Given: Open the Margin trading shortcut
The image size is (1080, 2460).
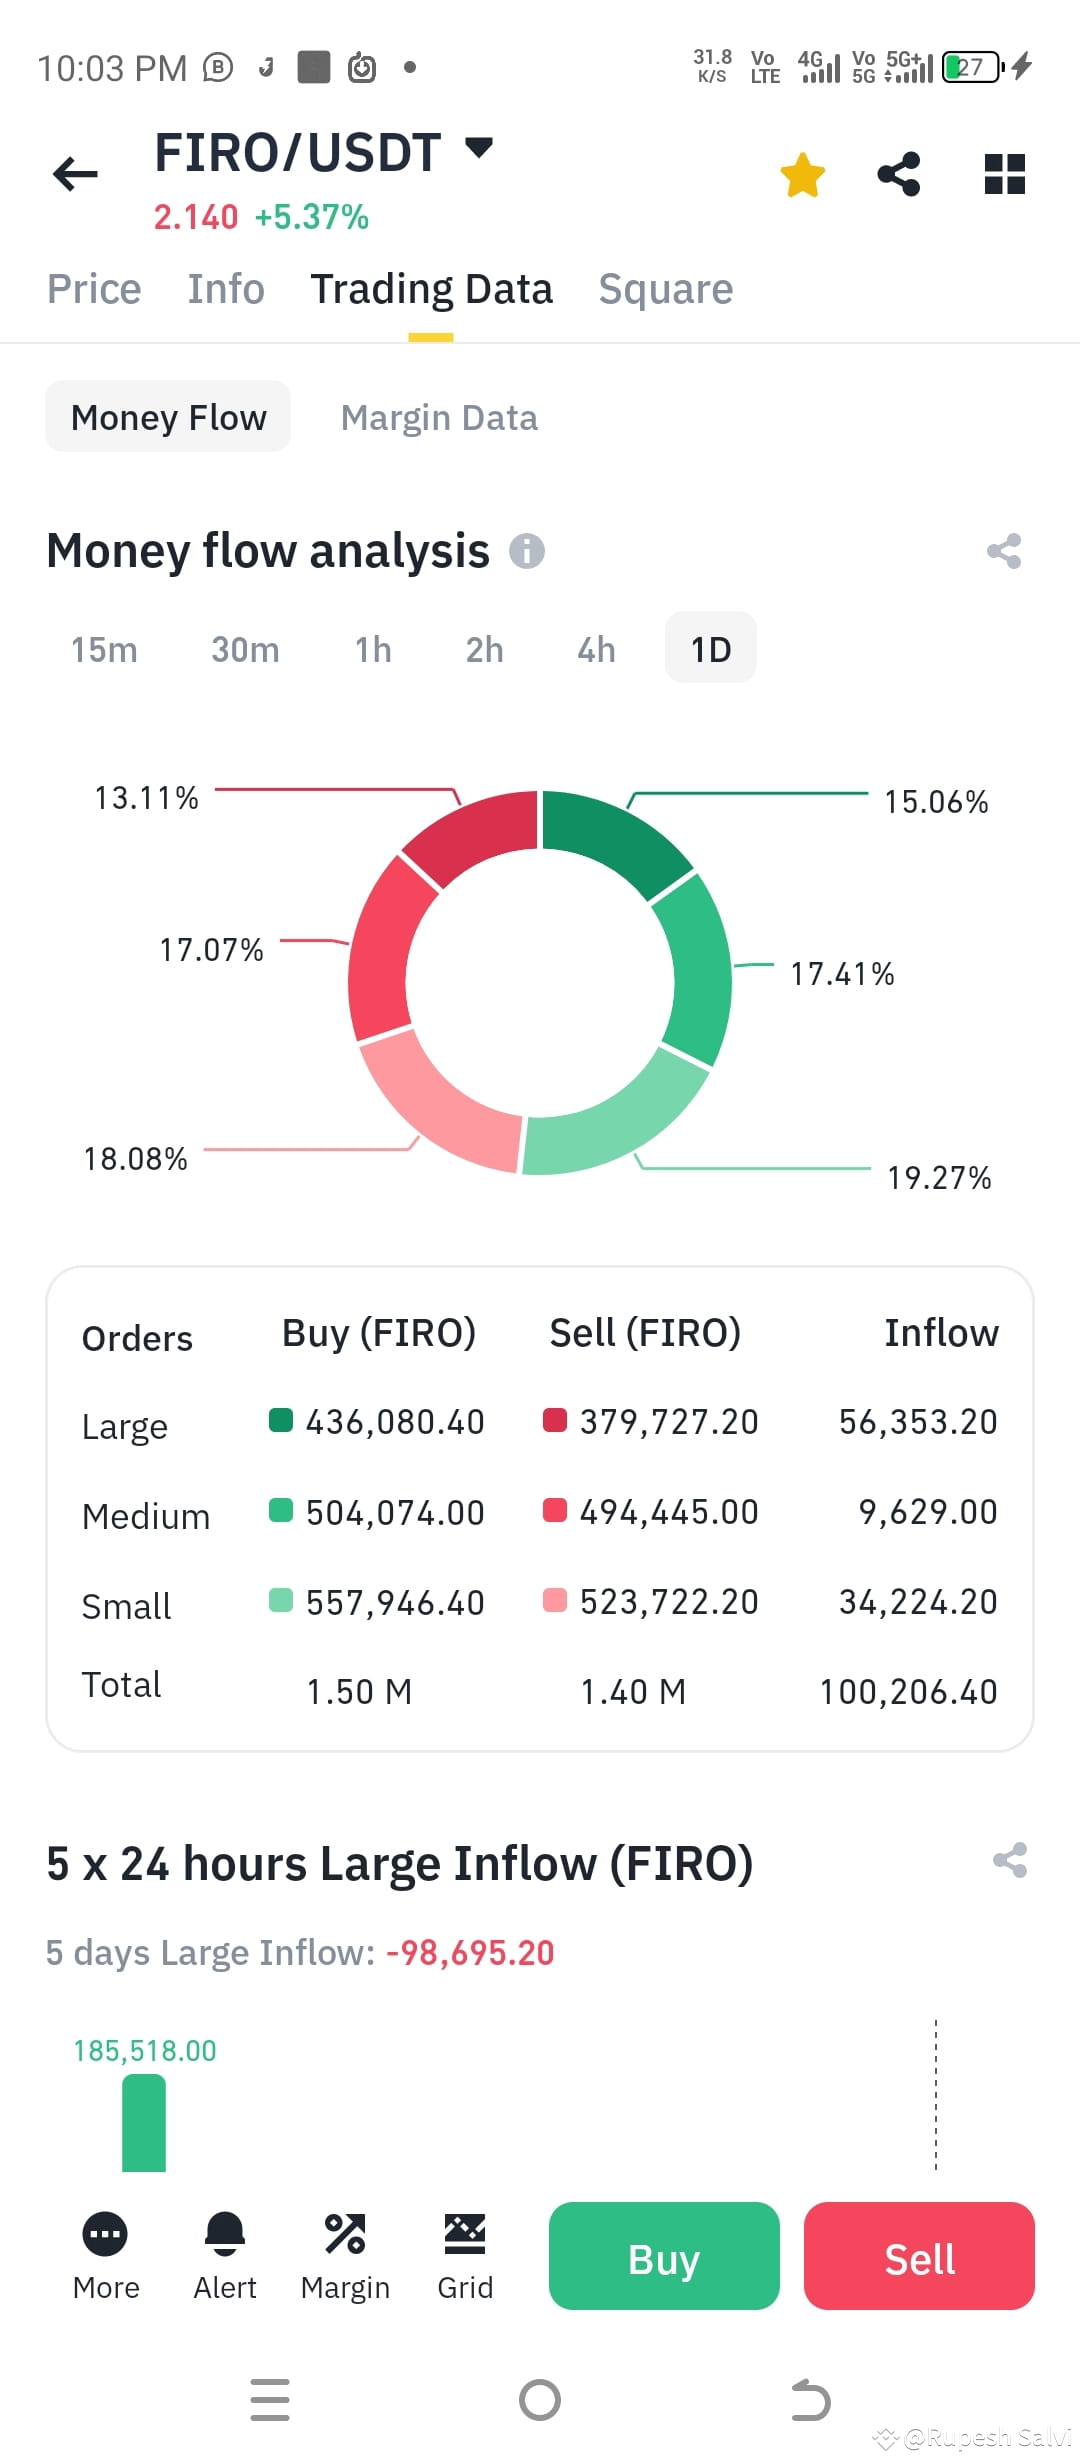Looking at the screenshot, I should tap(345, 2257).
